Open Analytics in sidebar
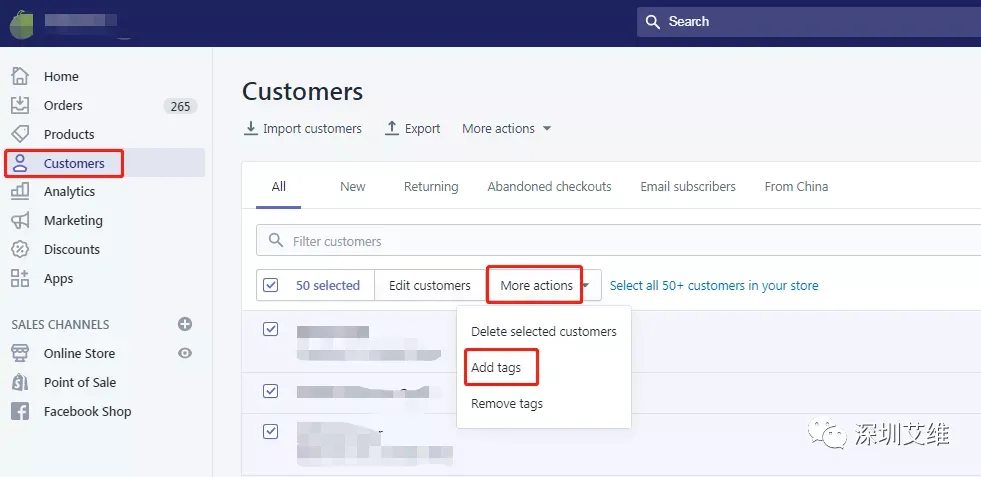This screenshot has height=477, width=981. click(x=69, y=192)
